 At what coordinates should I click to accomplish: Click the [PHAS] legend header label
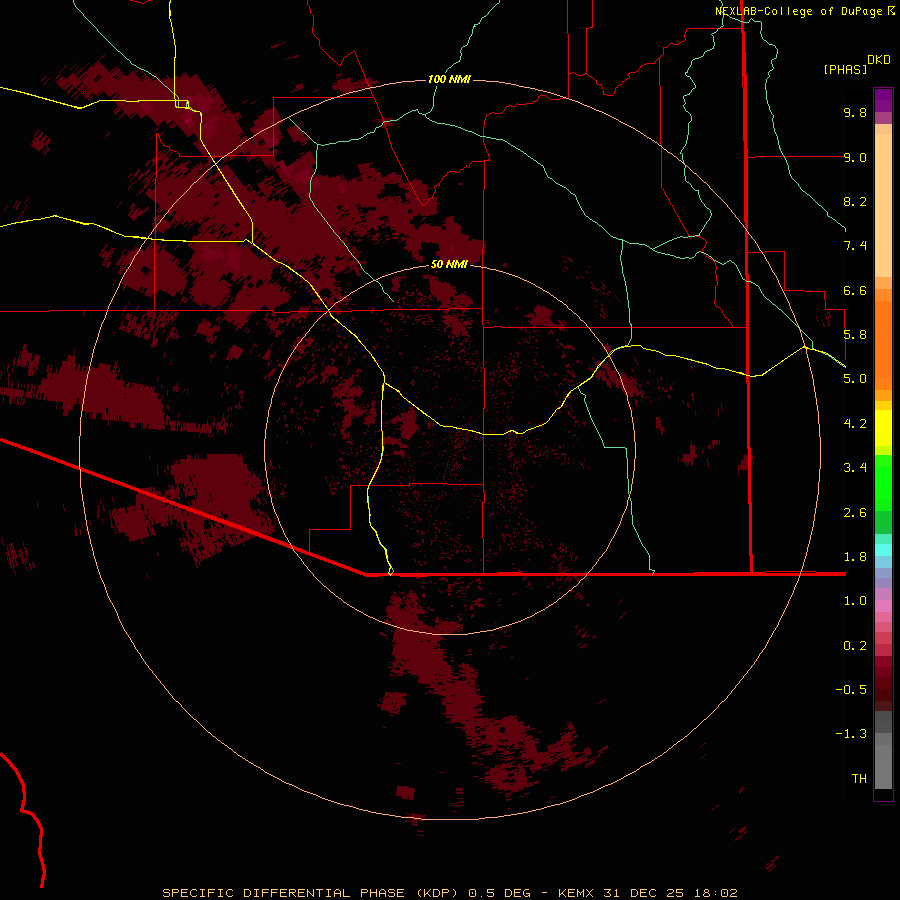pos(844,69)
